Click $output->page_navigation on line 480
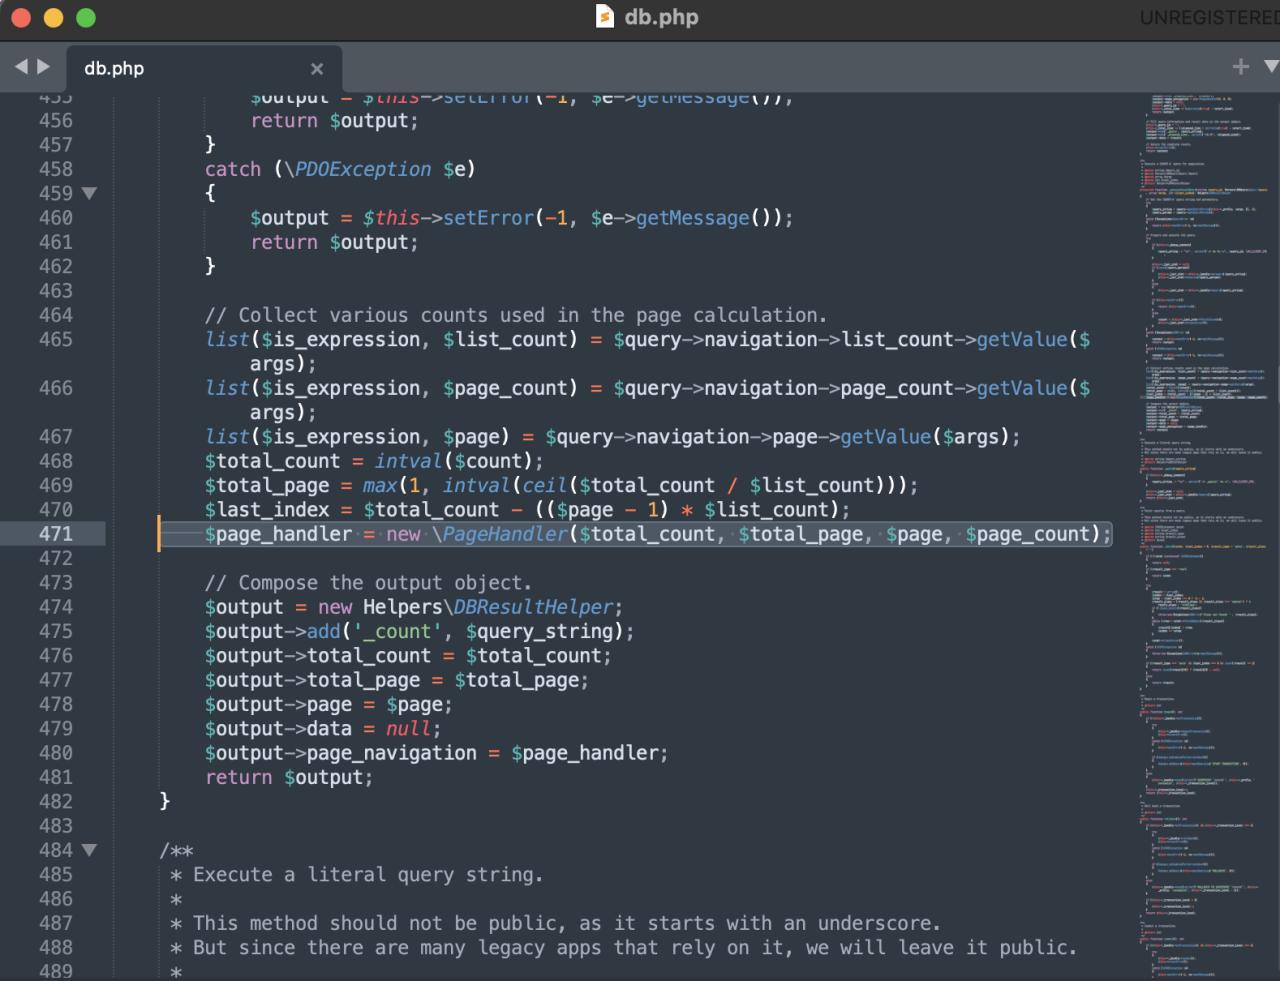This screenshot has height=981, width=1280. pyautogui.click(x=341, y=753)
